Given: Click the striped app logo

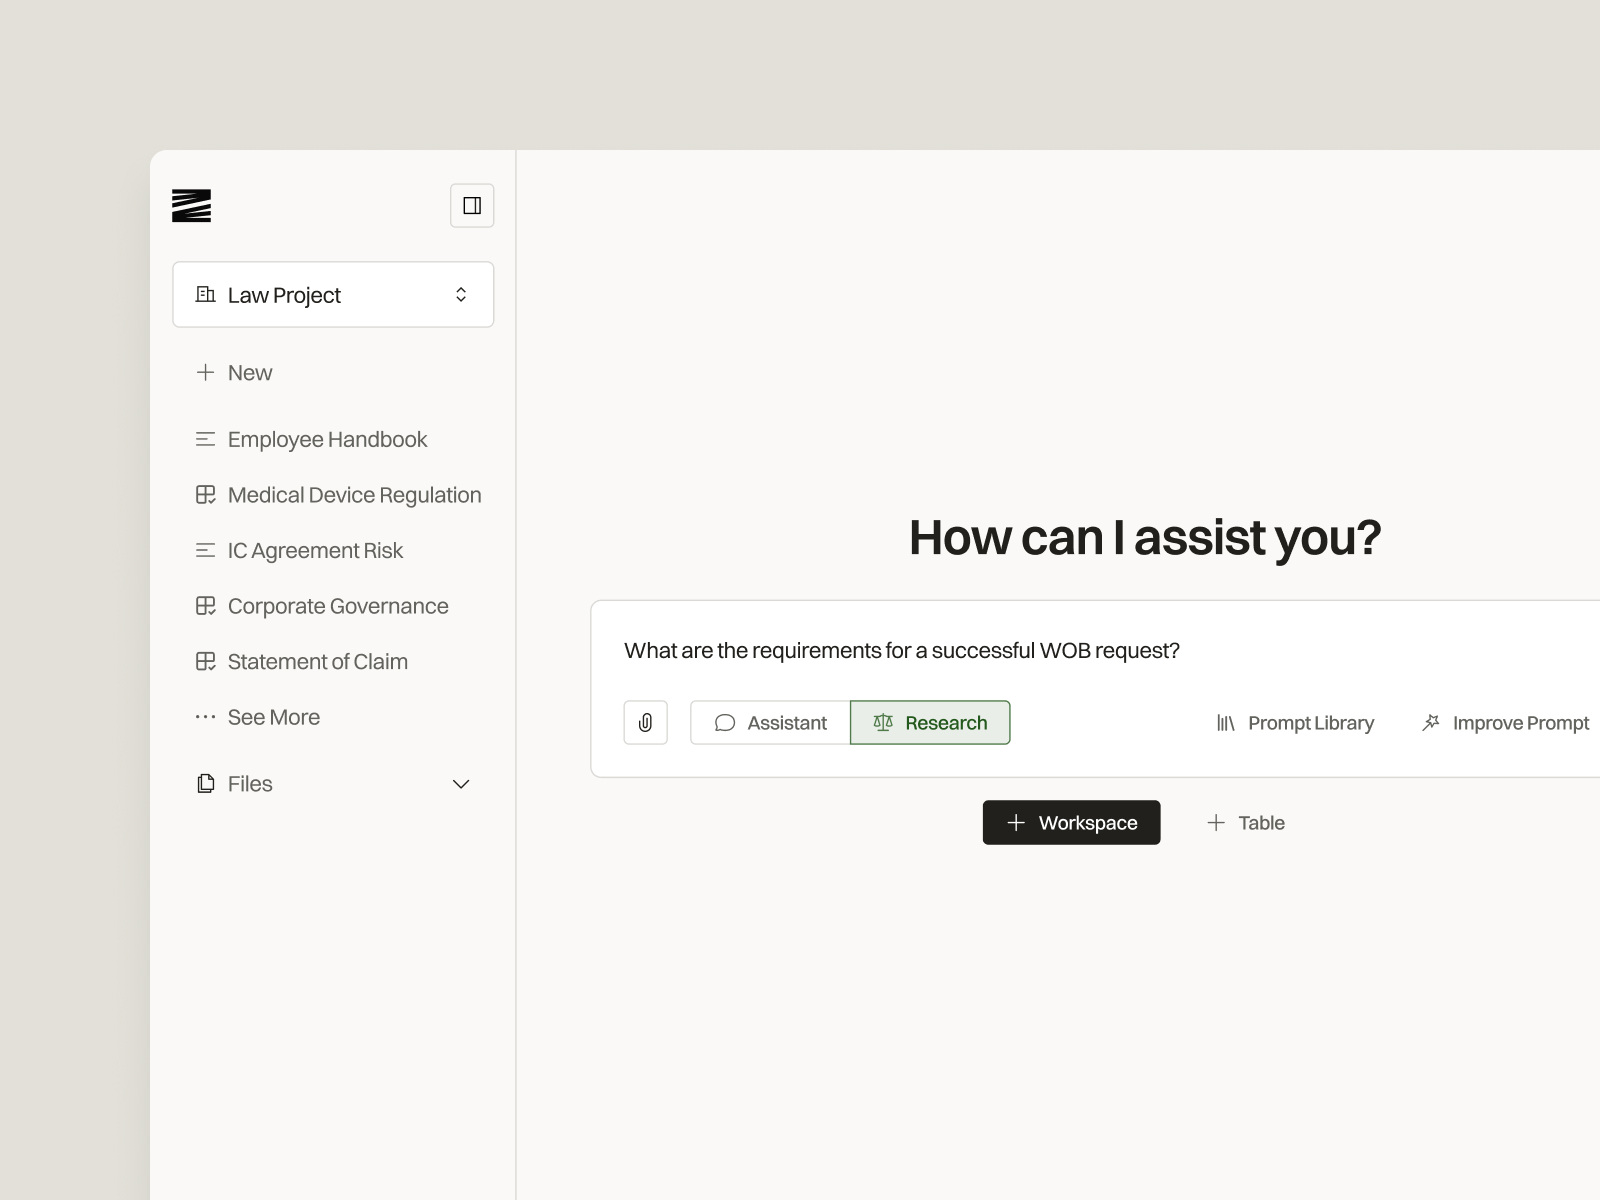Looking at the screenshot, I should [191, 205].
